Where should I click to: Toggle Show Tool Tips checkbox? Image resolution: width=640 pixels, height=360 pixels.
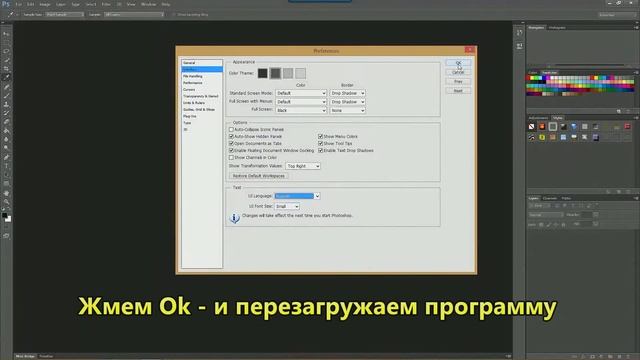click(320, 143)
